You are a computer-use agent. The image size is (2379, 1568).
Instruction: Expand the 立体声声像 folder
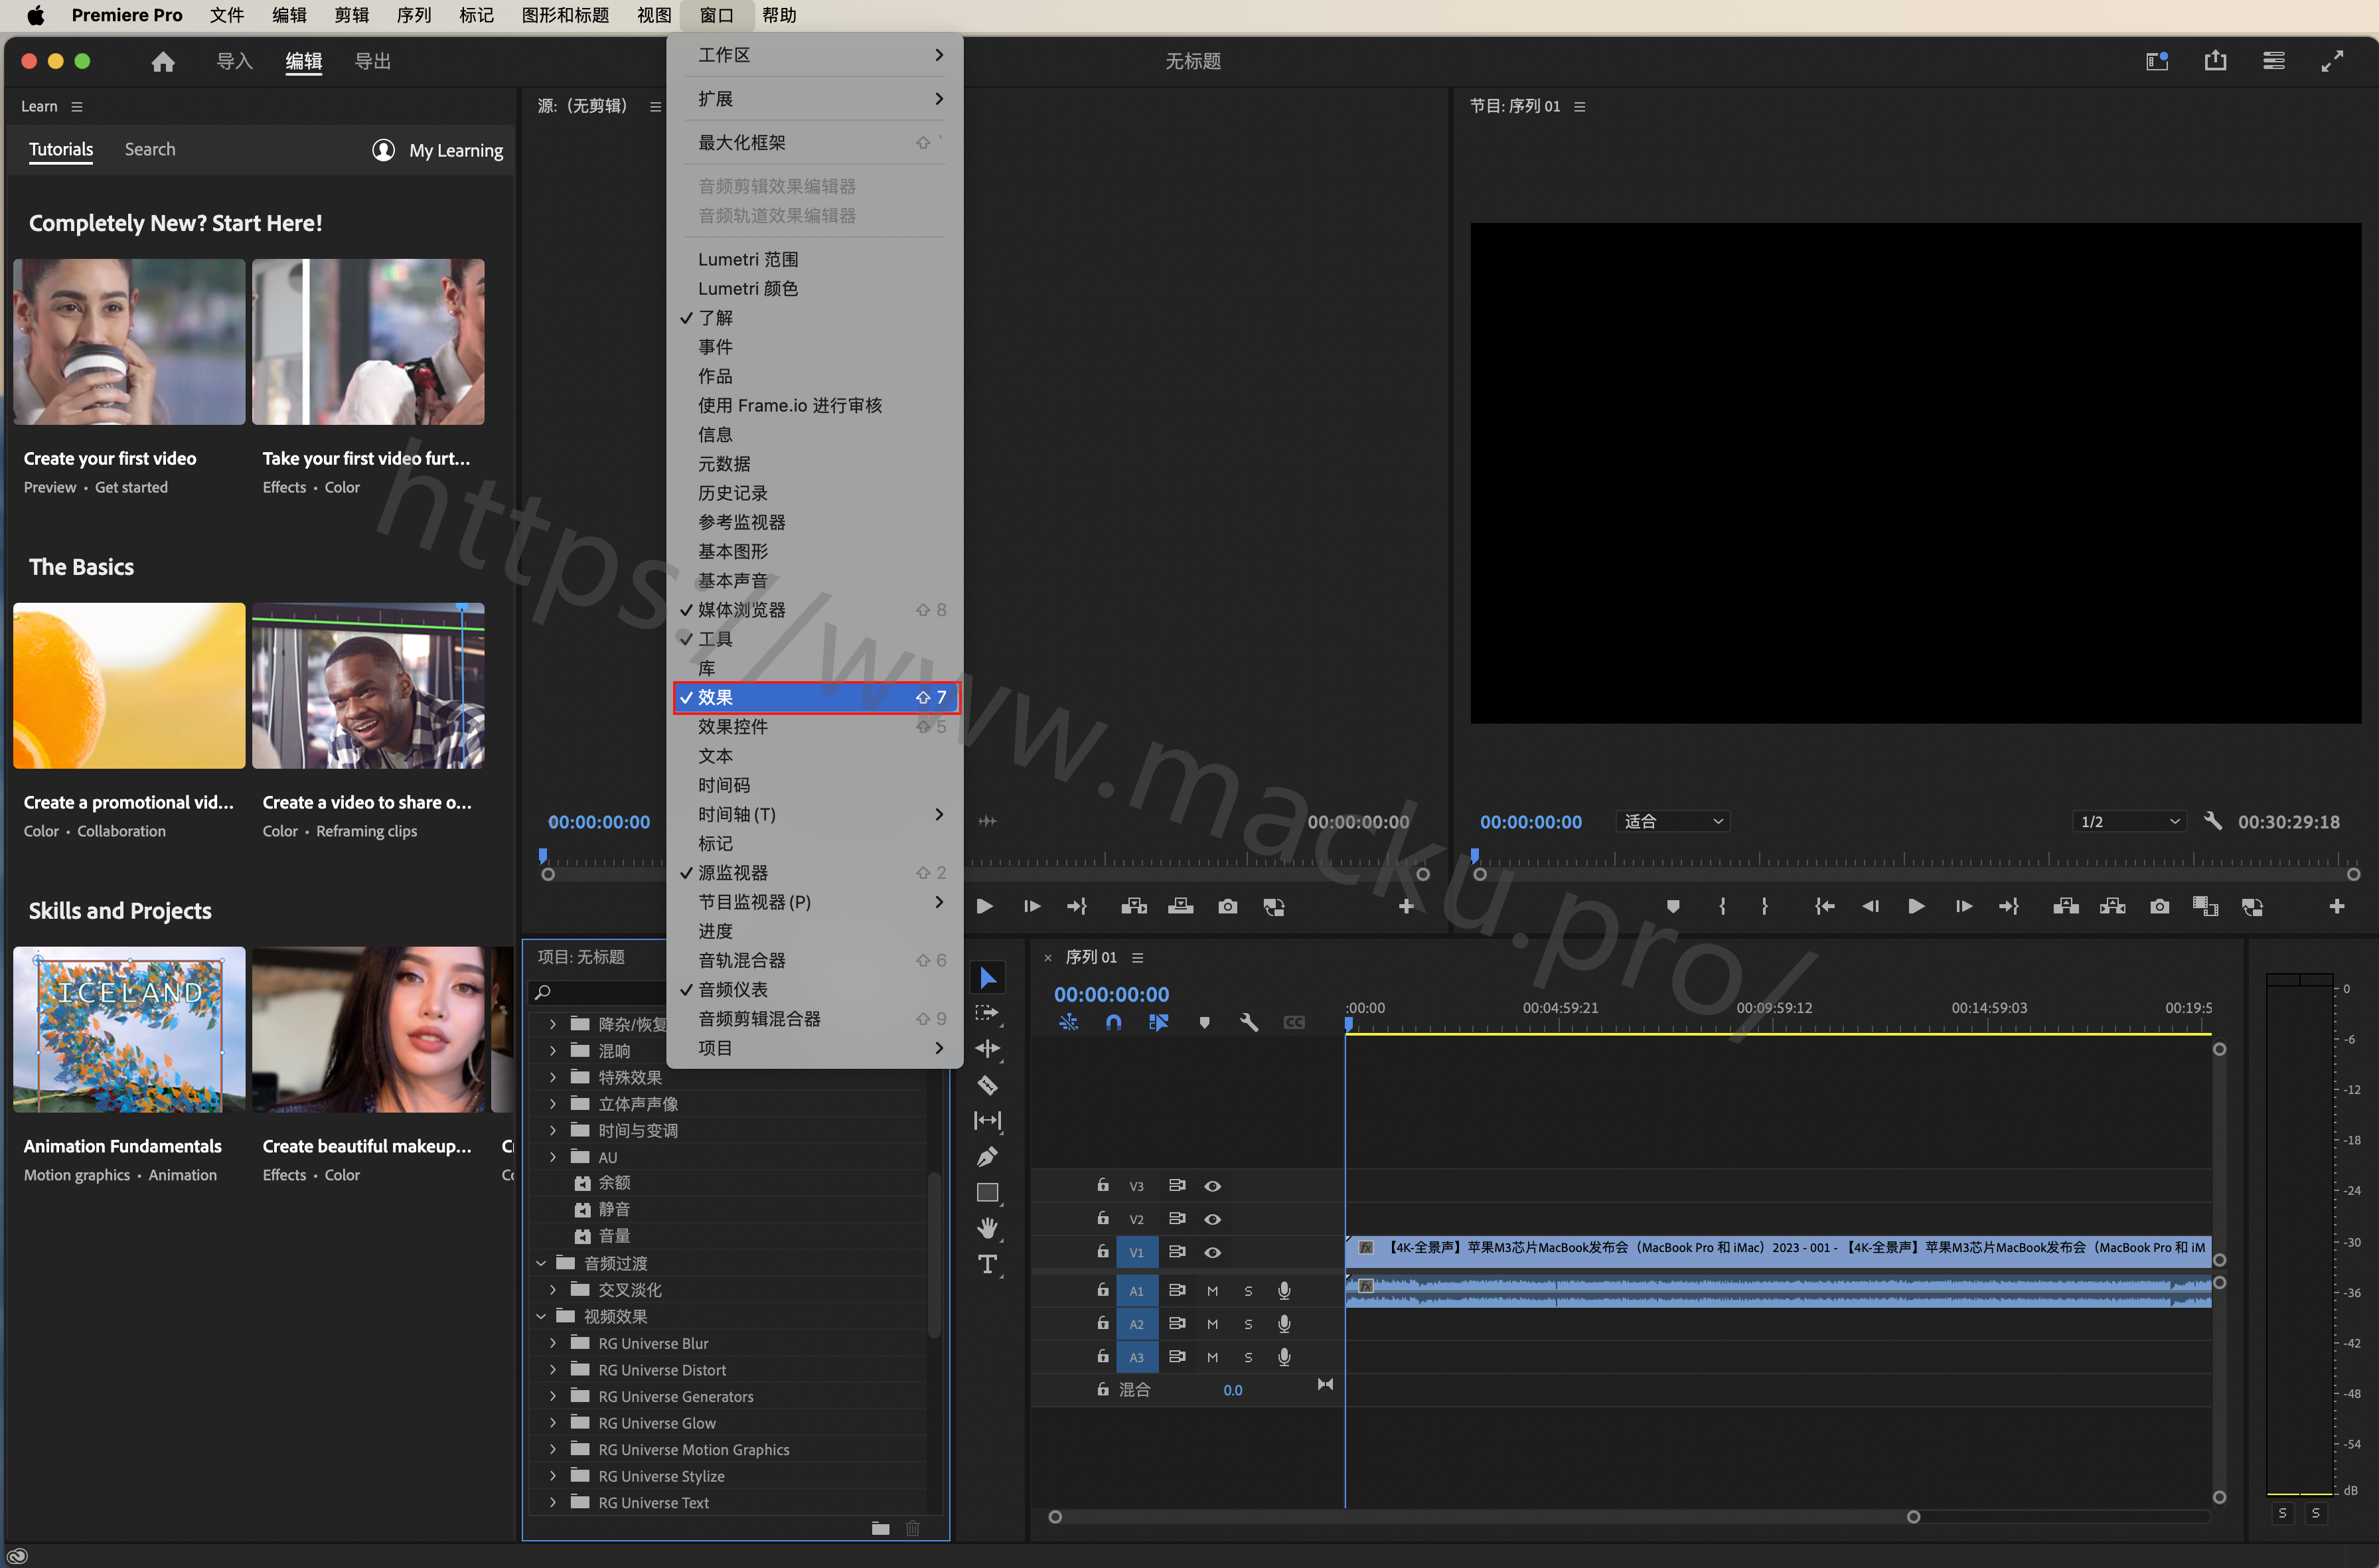point(552,1104)
